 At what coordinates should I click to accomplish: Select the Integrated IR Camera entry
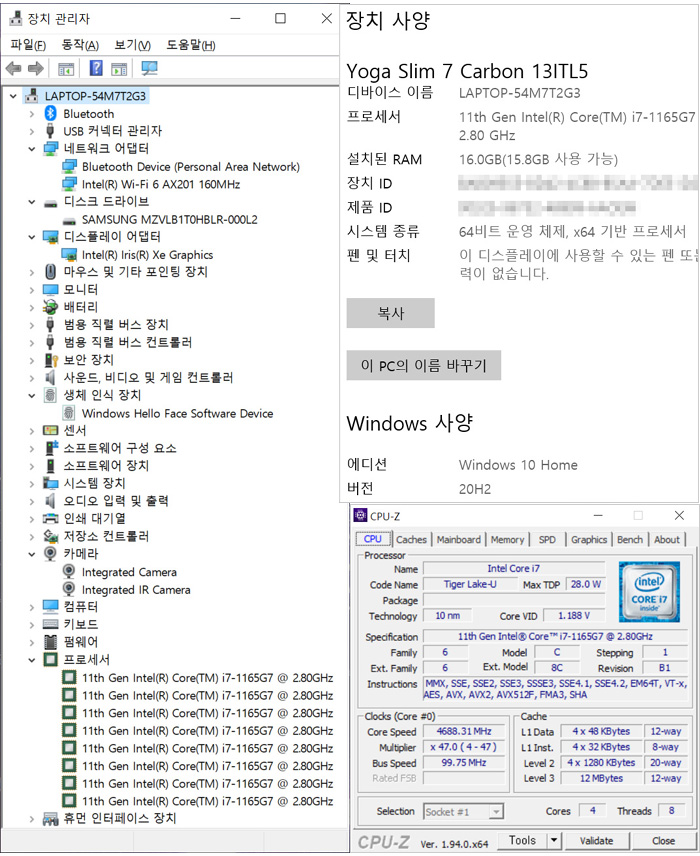pyautogui.click(x=136, y=590)
